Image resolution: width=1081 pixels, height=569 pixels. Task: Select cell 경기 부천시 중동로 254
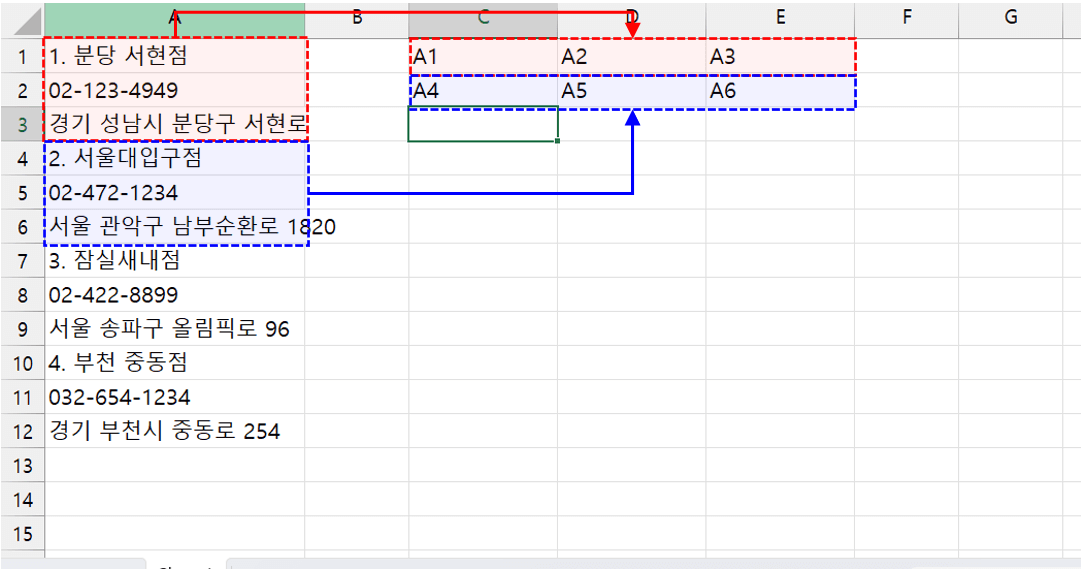pyautogui.click(x=174, y=431)
